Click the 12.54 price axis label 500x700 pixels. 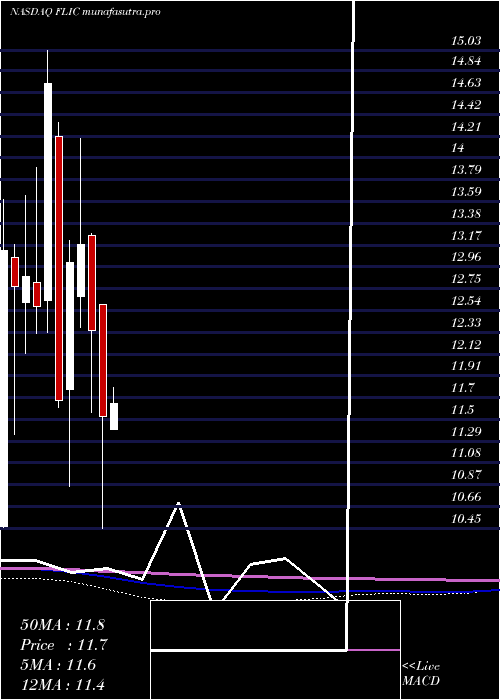click(x=466, y=301)
